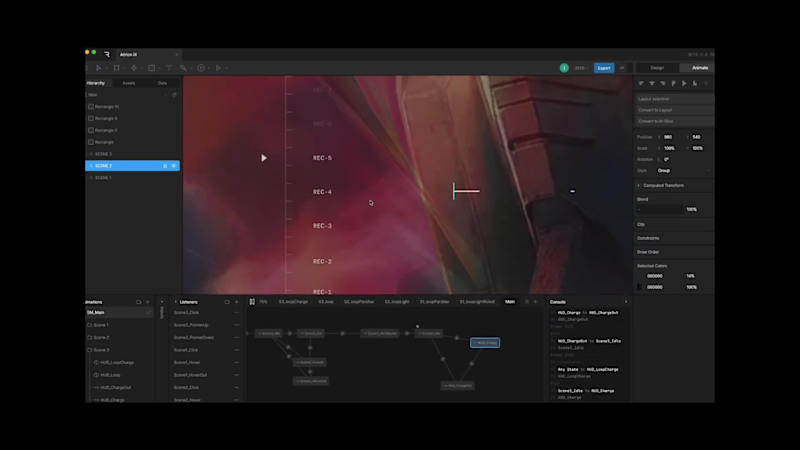800x450 pixels.
Task: Collapse the Console panel arrow
Action: [626, 302]
